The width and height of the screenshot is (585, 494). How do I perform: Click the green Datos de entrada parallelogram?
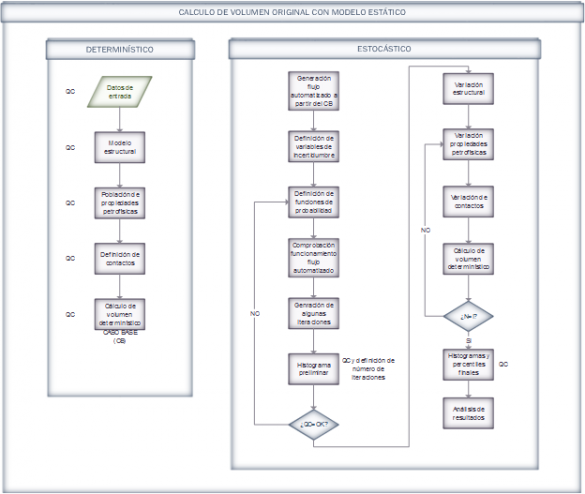120,92
